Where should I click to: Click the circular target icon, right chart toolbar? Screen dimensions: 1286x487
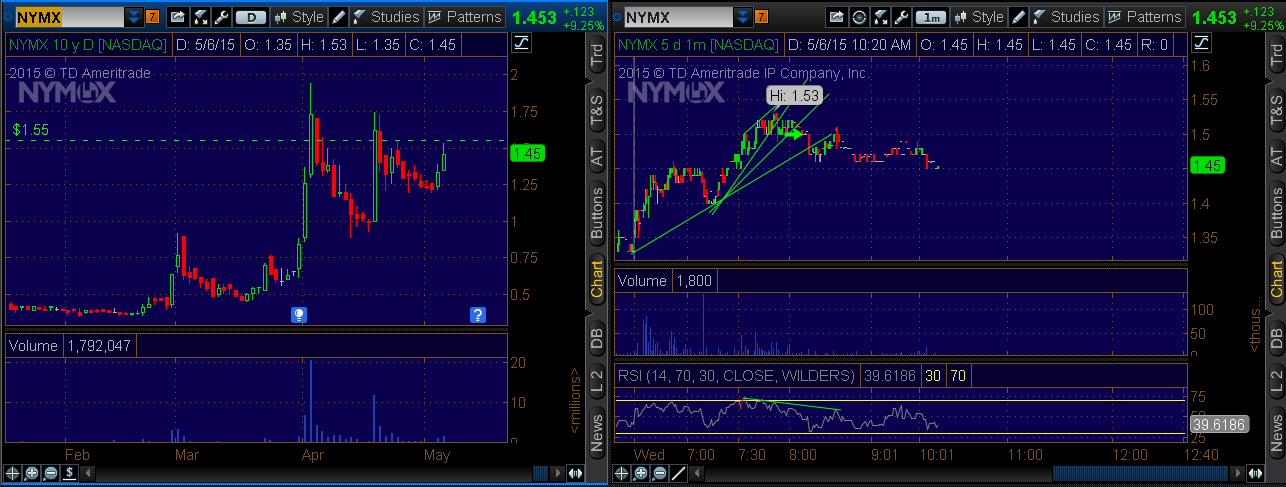(x=859, y=17)
